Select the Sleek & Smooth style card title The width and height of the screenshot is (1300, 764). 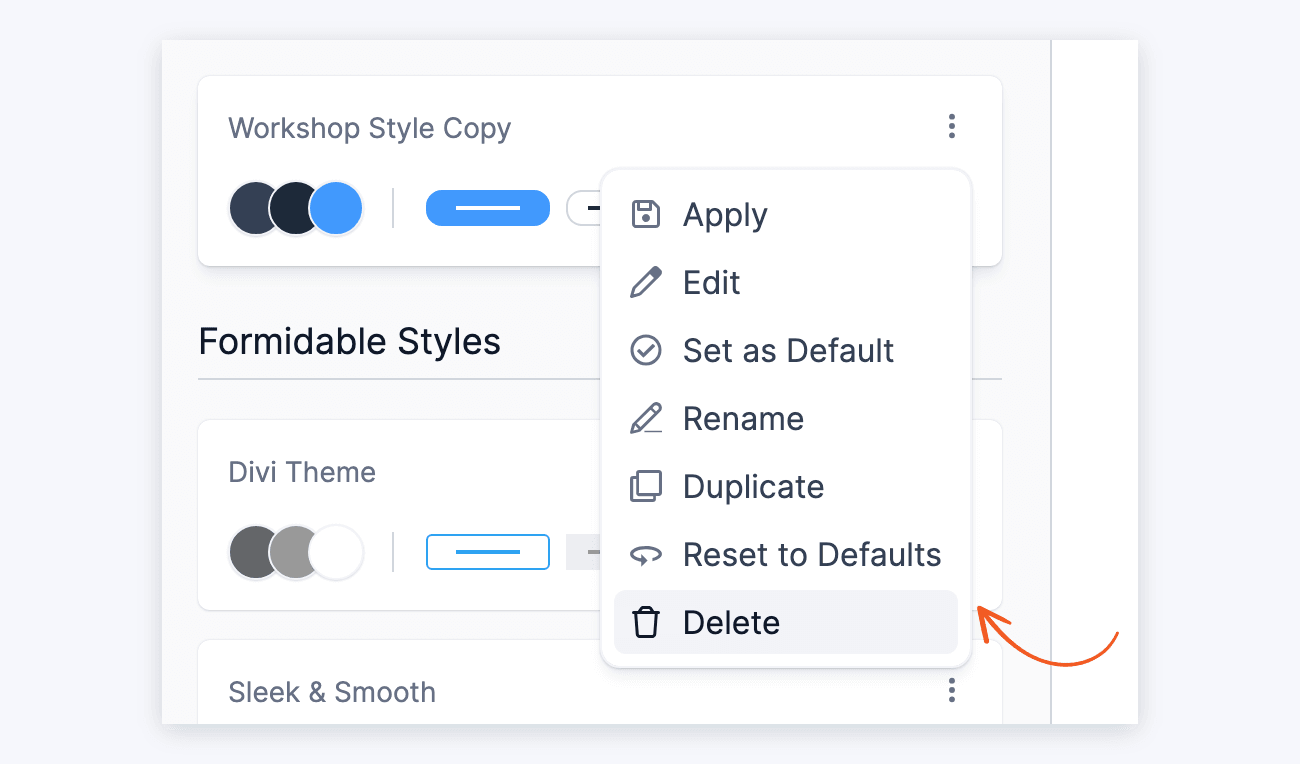(332, 692)
